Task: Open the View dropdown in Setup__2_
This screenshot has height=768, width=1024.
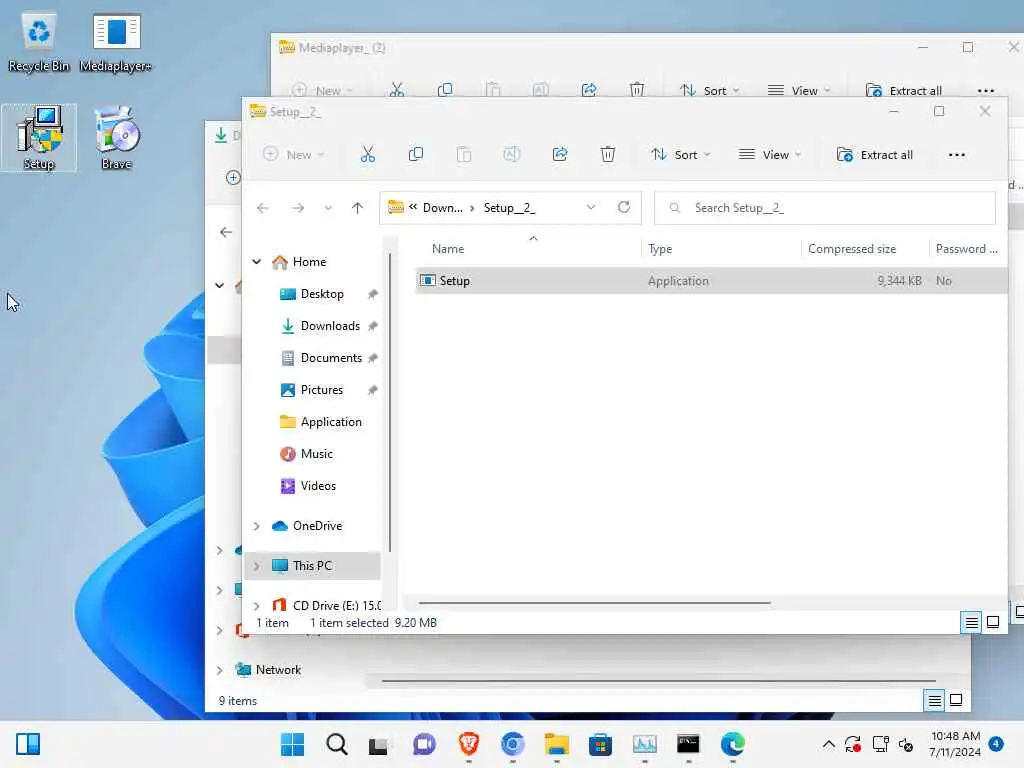Action: pyautogui.click(x=769, y=155)
